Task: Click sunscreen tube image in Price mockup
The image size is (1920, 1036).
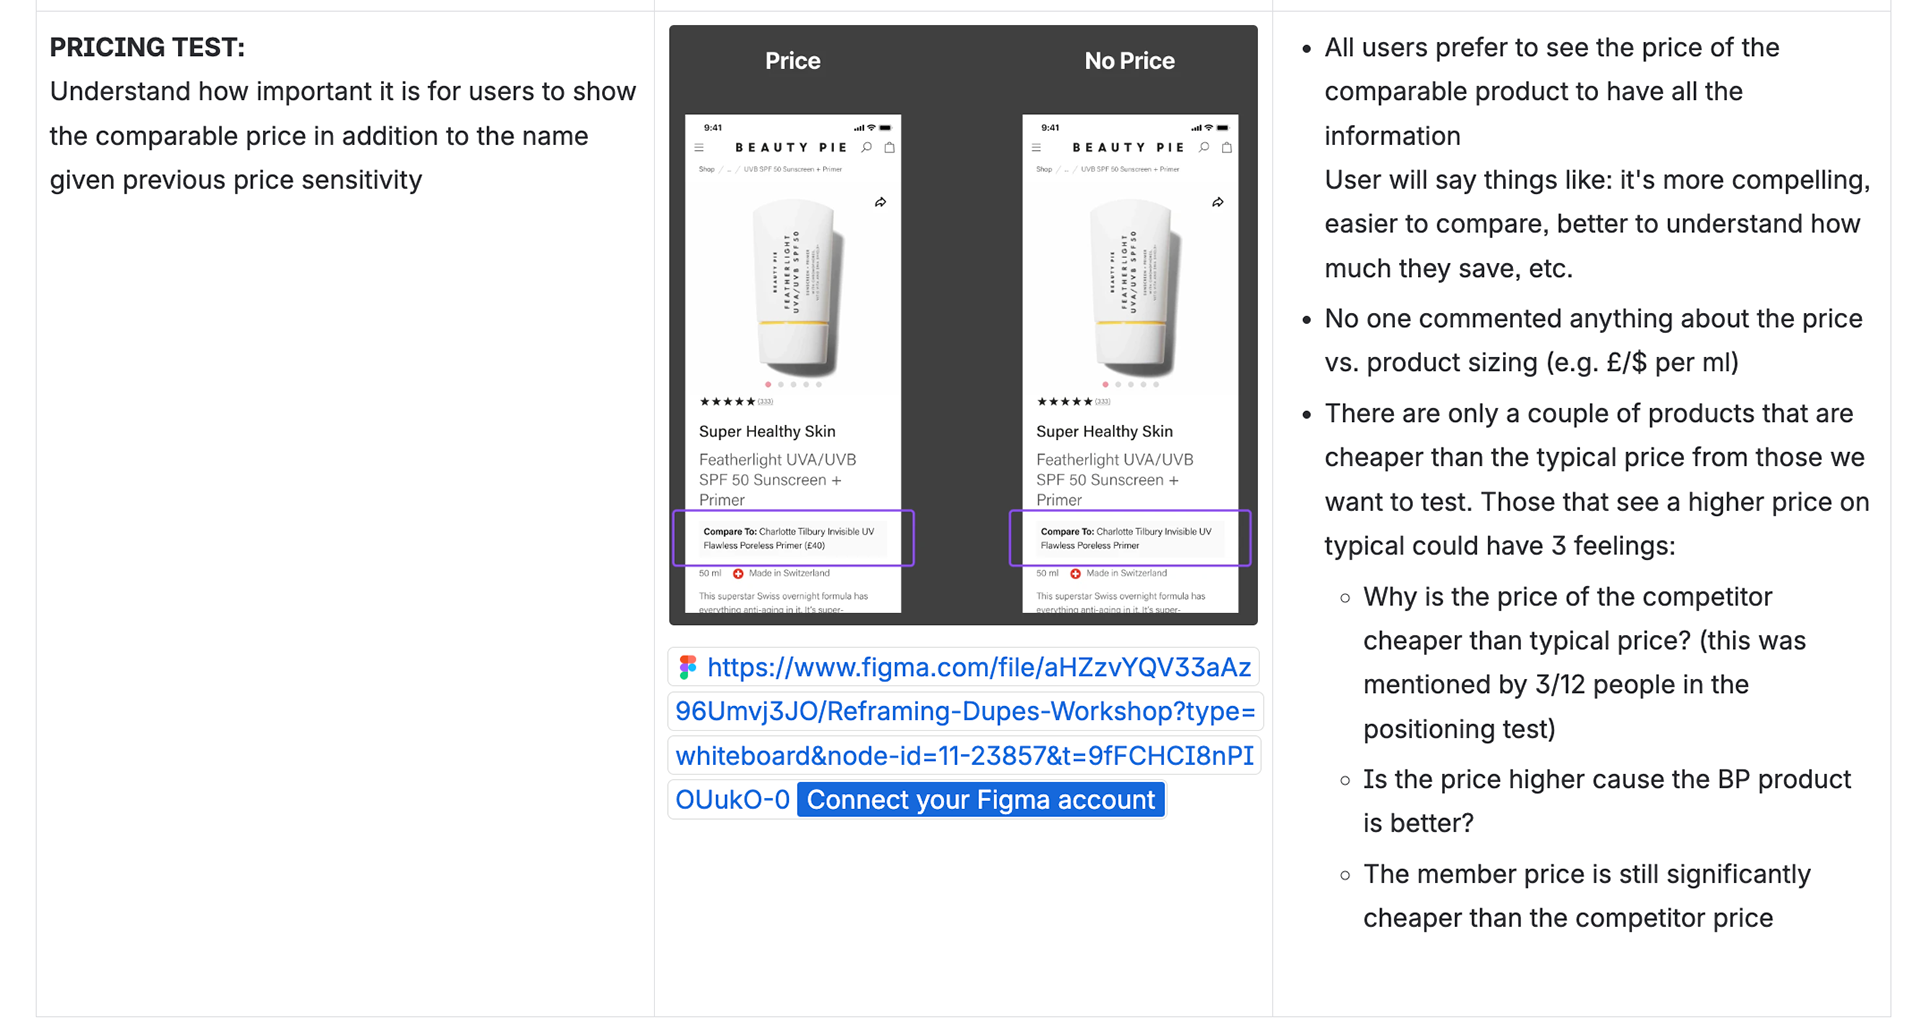Action: pos(797,286)
